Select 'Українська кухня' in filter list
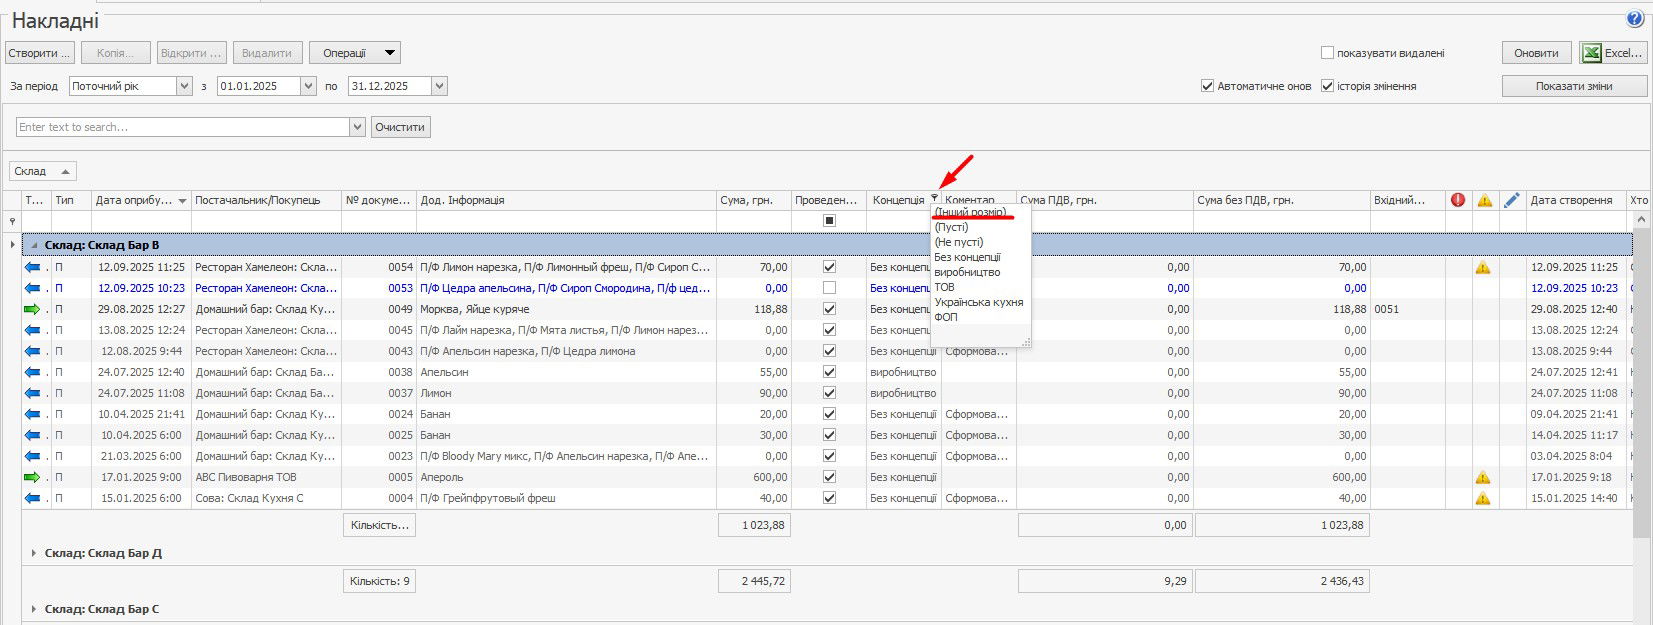 978,302
